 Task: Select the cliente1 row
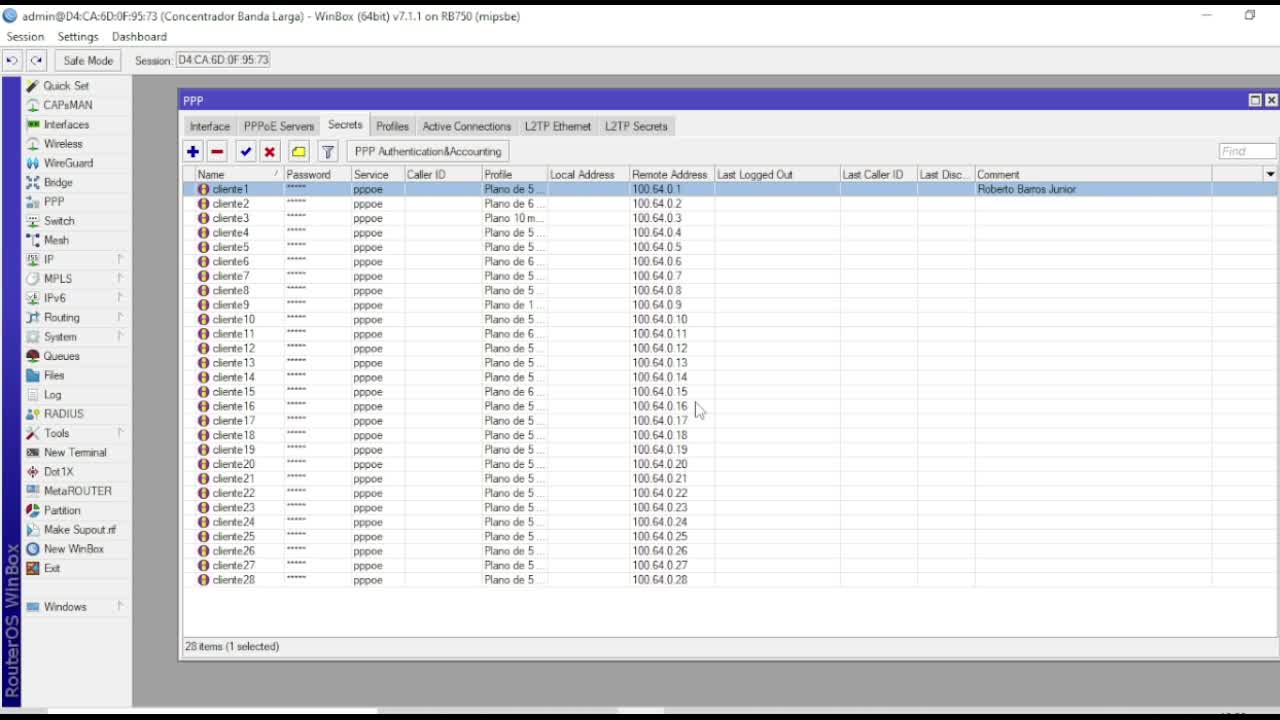click(730, 189)
